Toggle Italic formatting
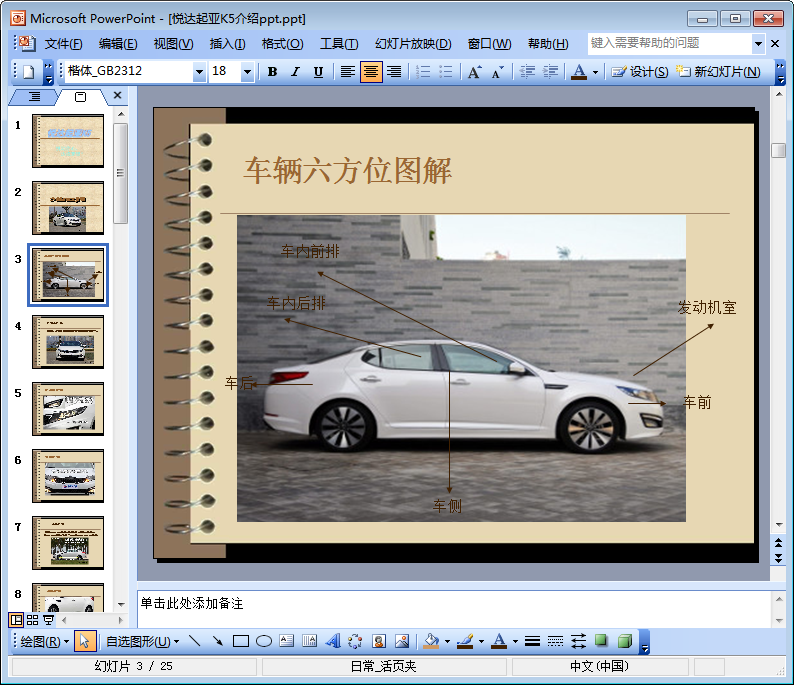Image resolution: width=794 pixels, height=685 pixels. (x=295, y=72)
